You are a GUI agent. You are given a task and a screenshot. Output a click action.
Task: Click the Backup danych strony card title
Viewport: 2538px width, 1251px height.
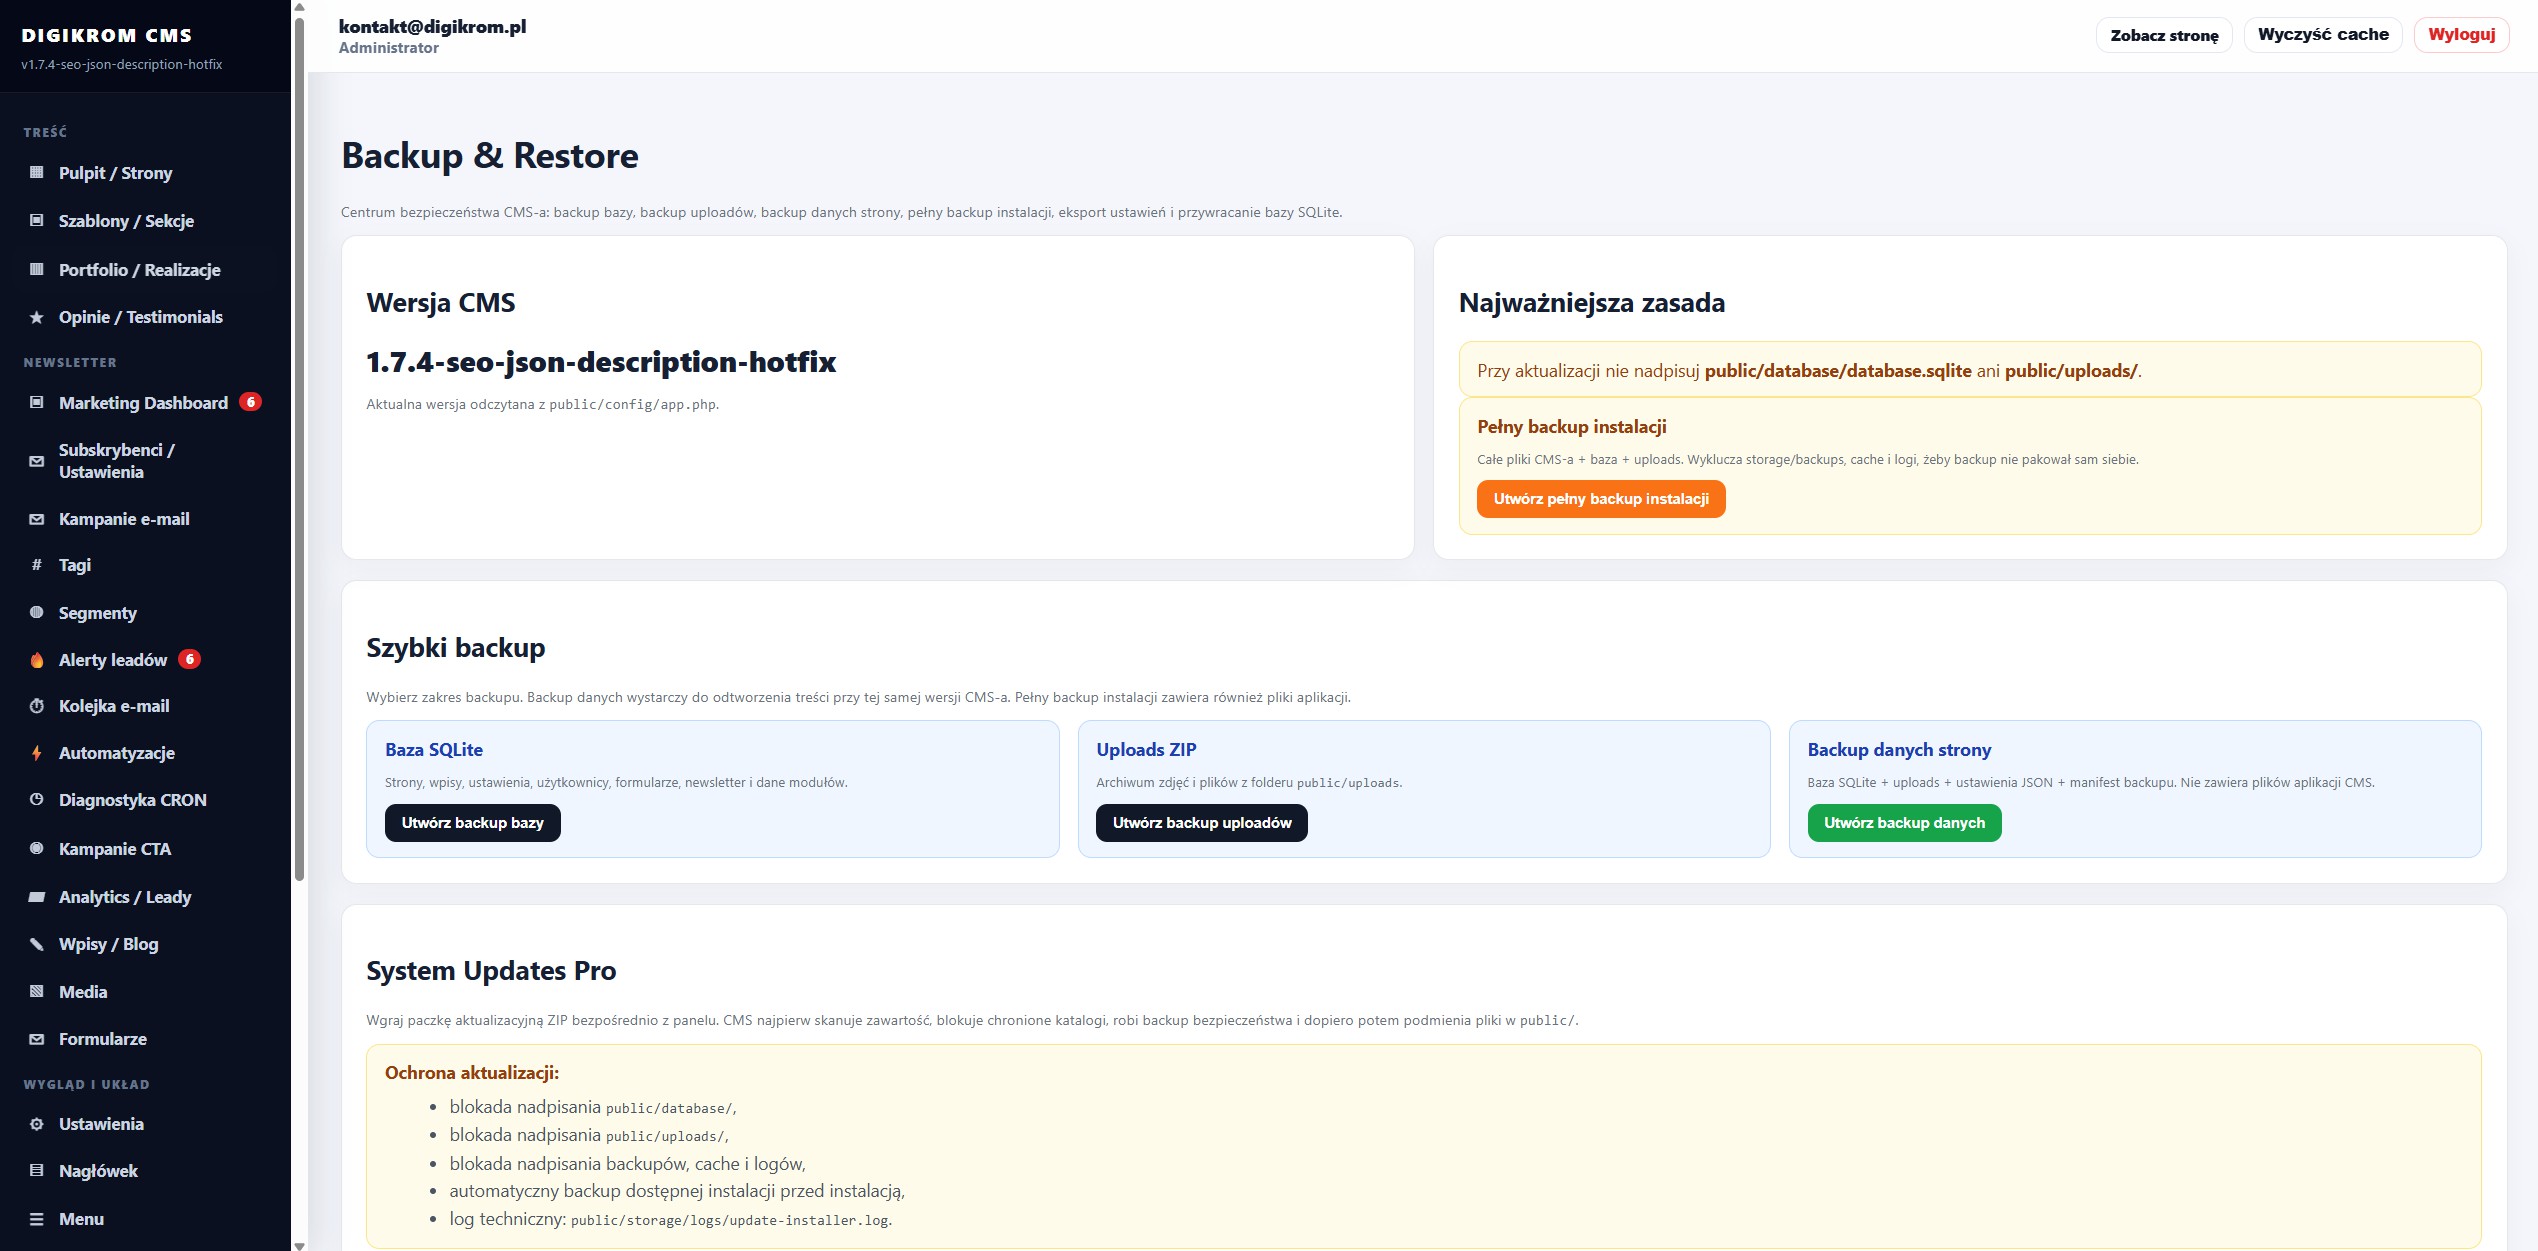click(1899, 750)
